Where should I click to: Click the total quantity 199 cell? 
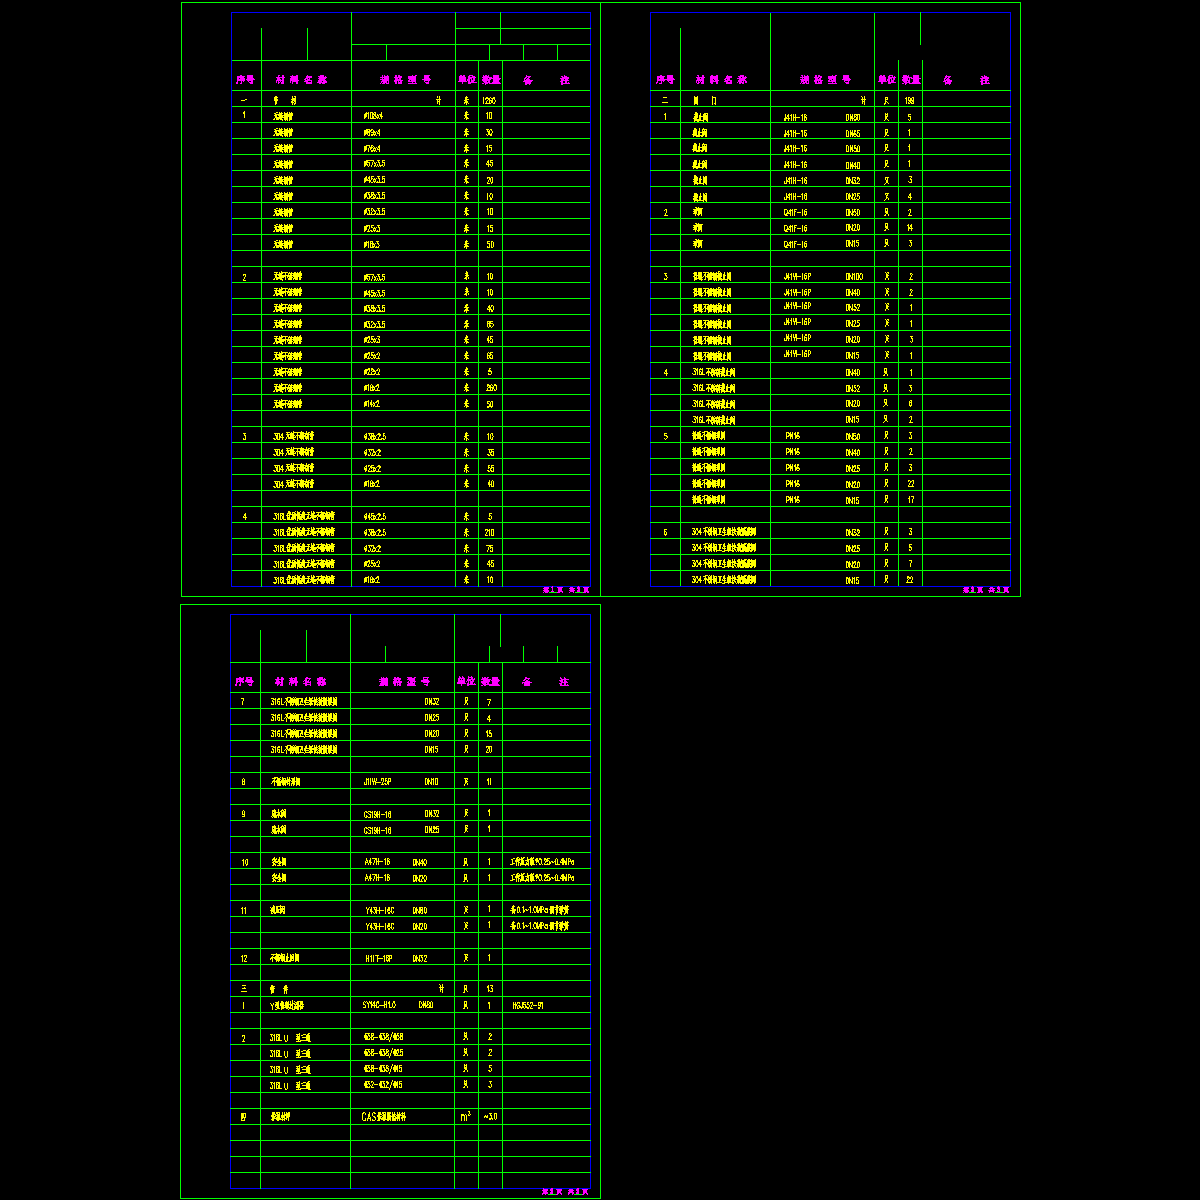pyautogui.click(x=909, y=100)
